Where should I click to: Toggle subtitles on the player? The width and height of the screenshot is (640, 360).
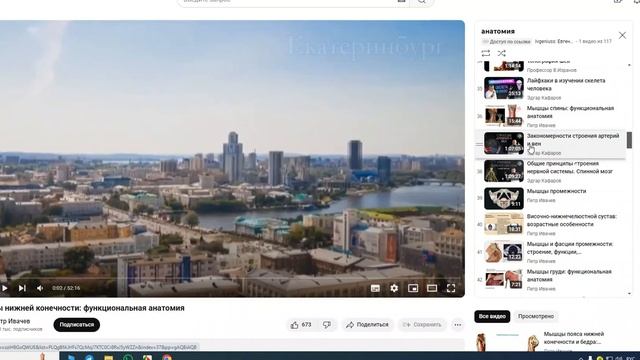[375, 289]
